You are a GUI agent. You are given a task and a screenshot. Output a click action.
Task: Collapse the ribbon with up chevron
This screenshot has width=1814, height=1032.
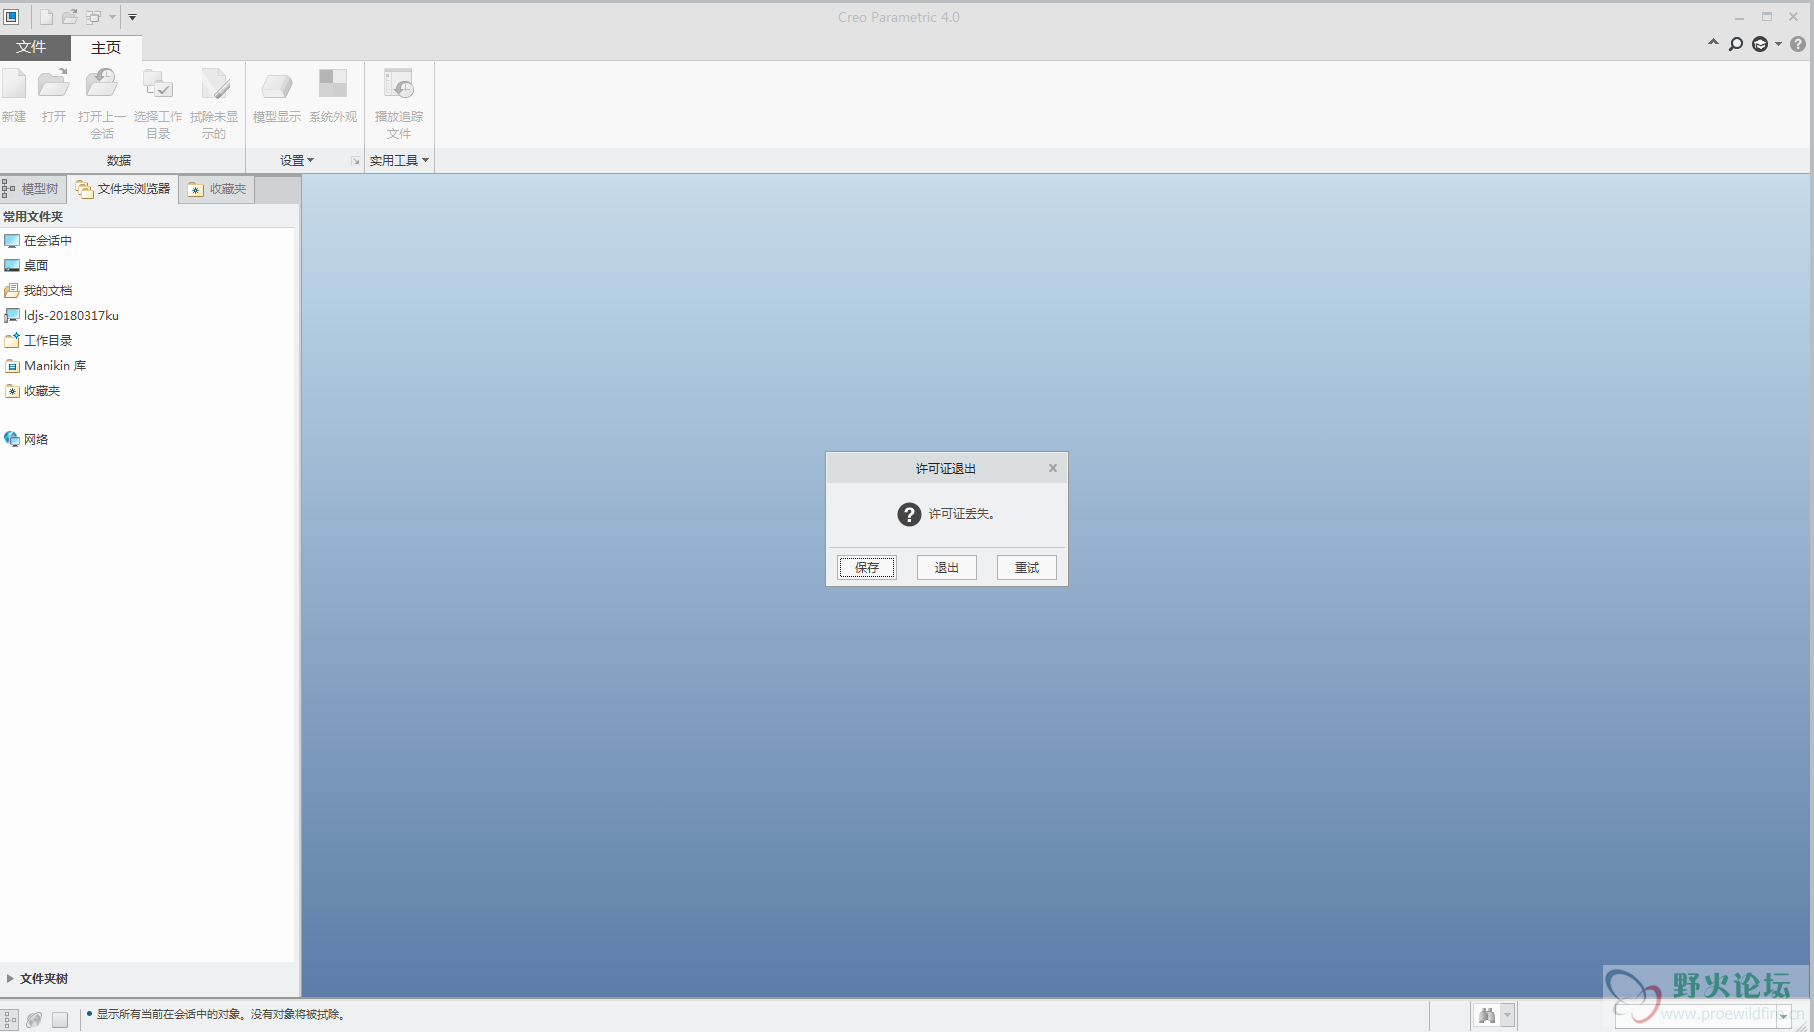pyautogui.click(x=1713, y=43)
